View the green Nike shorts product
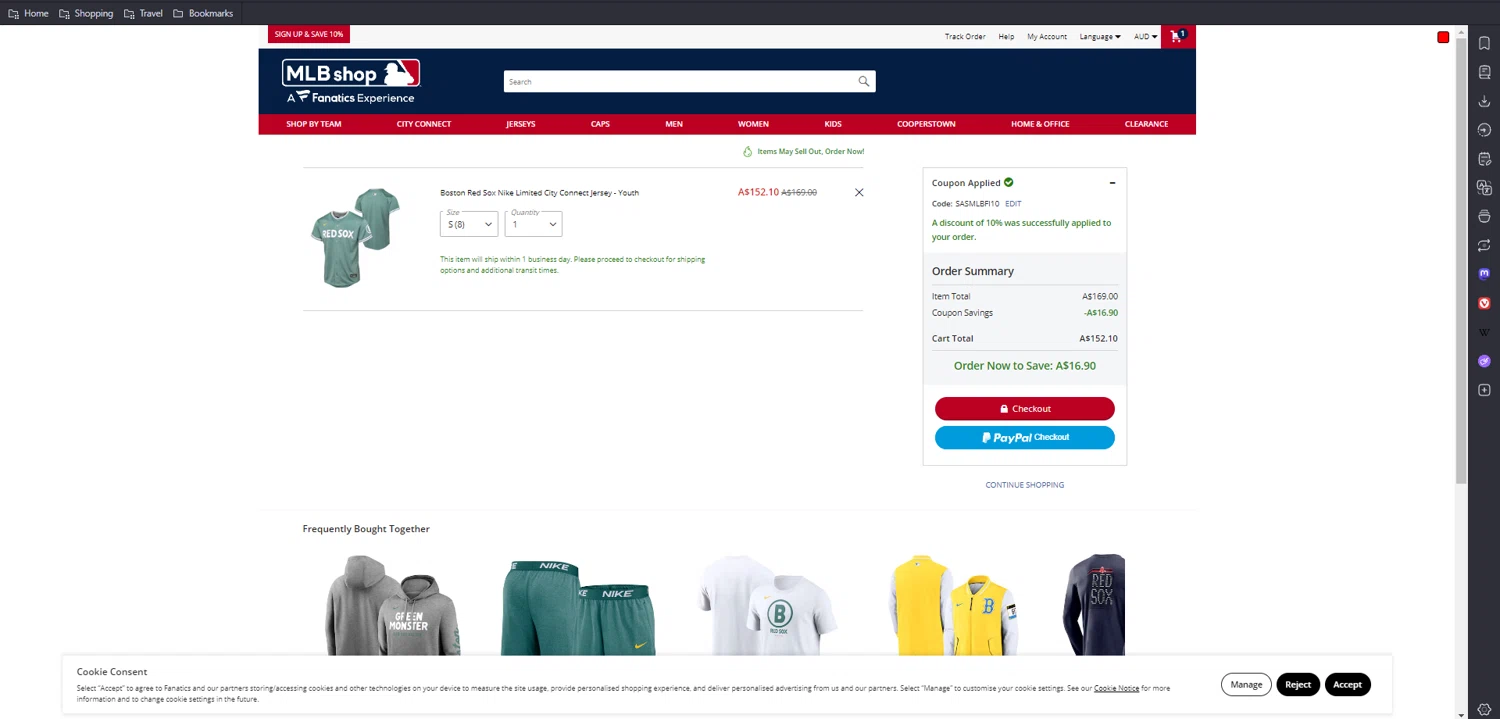 click(x=578, y=606)
